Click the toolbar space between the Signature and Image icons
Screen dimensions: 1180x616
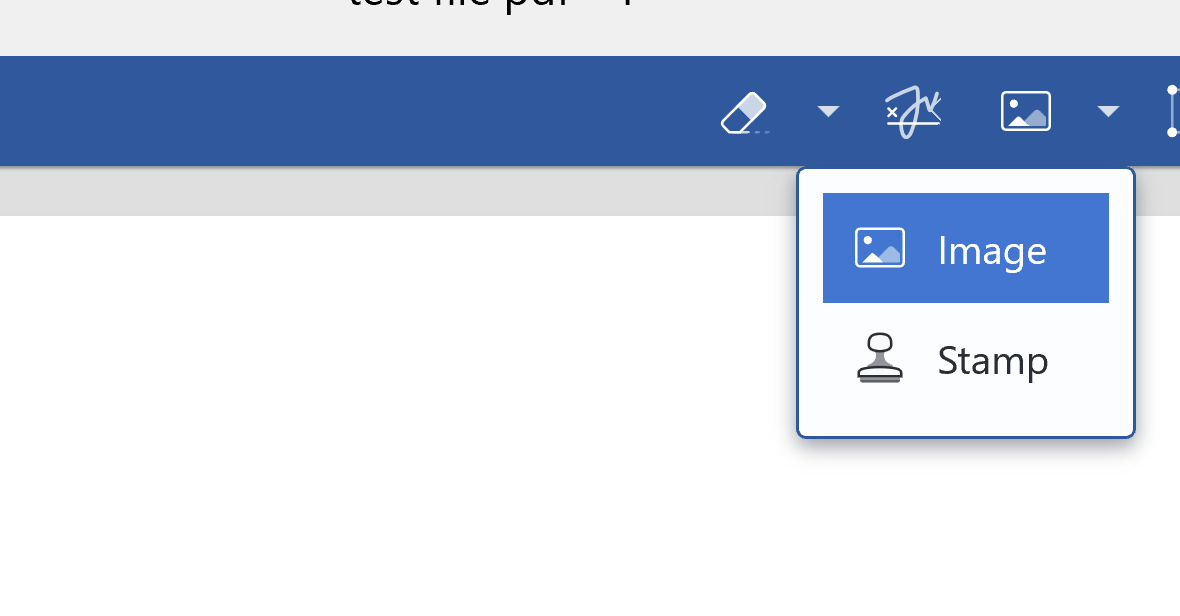[972, 111]
